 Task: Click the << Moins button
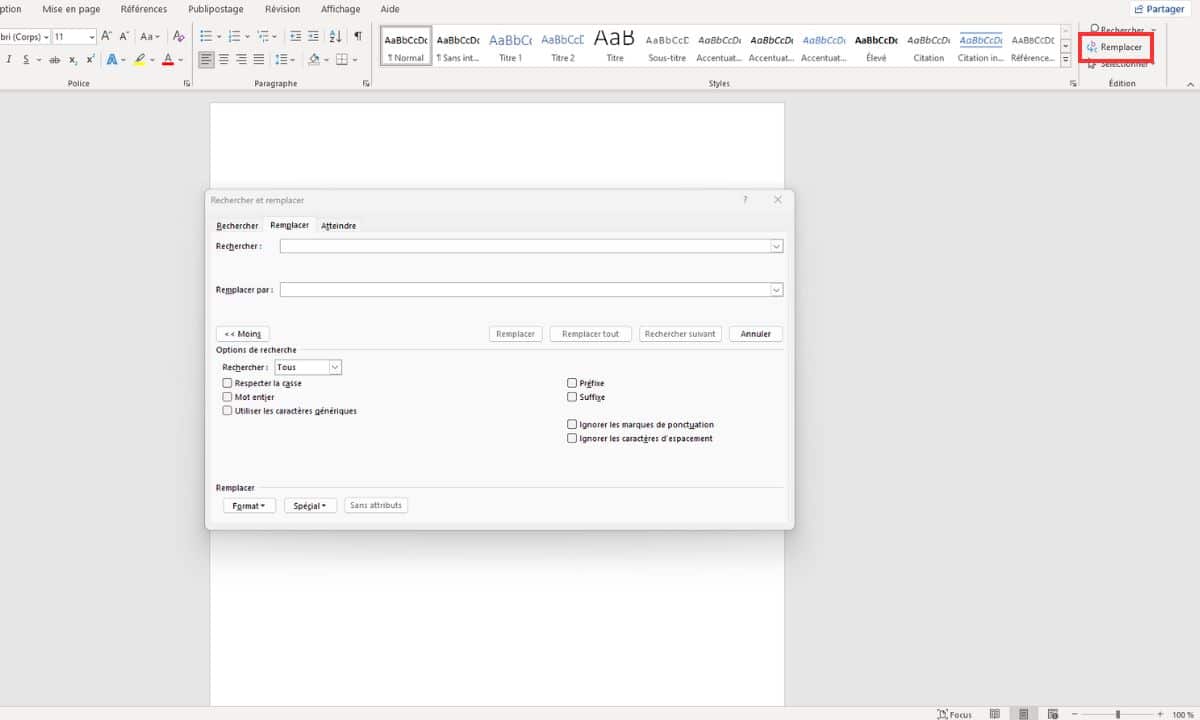(243, 334)
